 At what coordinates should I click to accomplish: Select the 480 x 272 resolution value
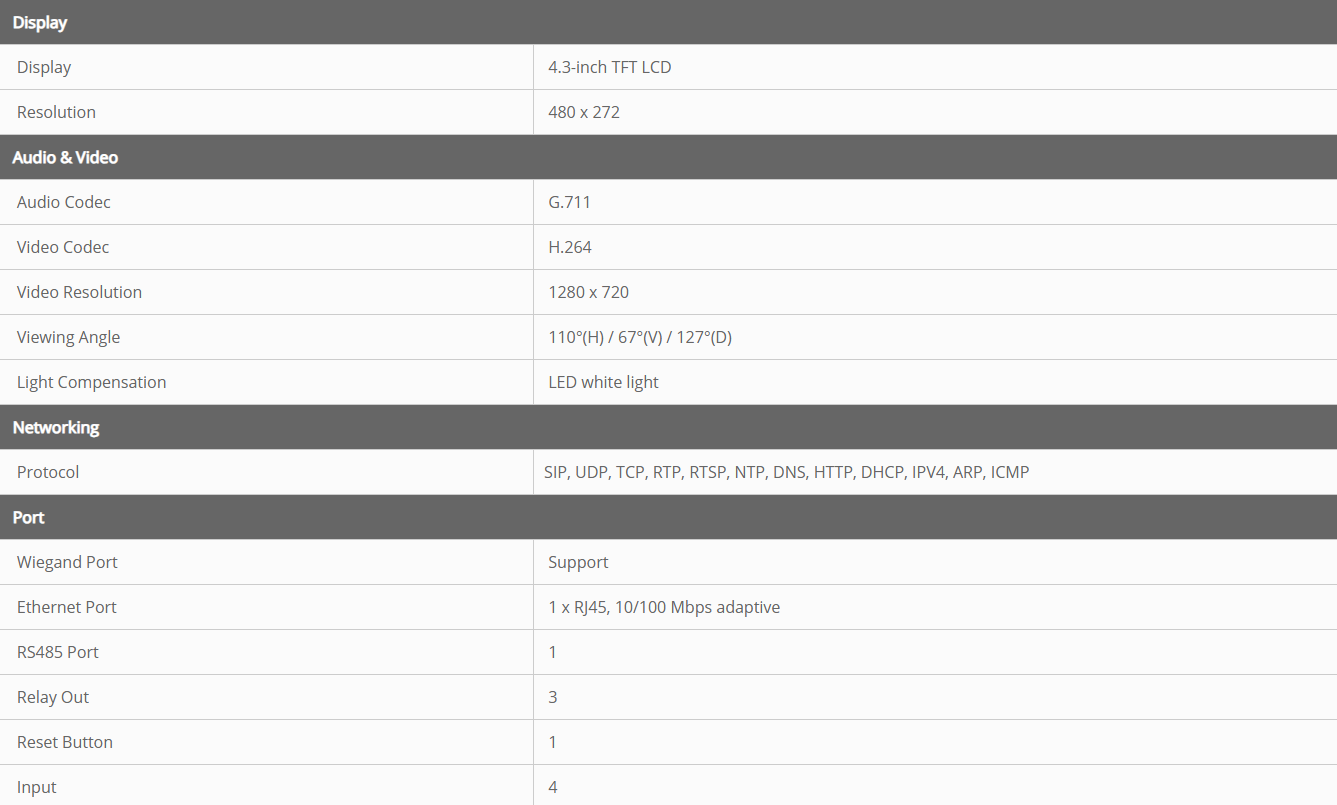[x=584, y=113]
